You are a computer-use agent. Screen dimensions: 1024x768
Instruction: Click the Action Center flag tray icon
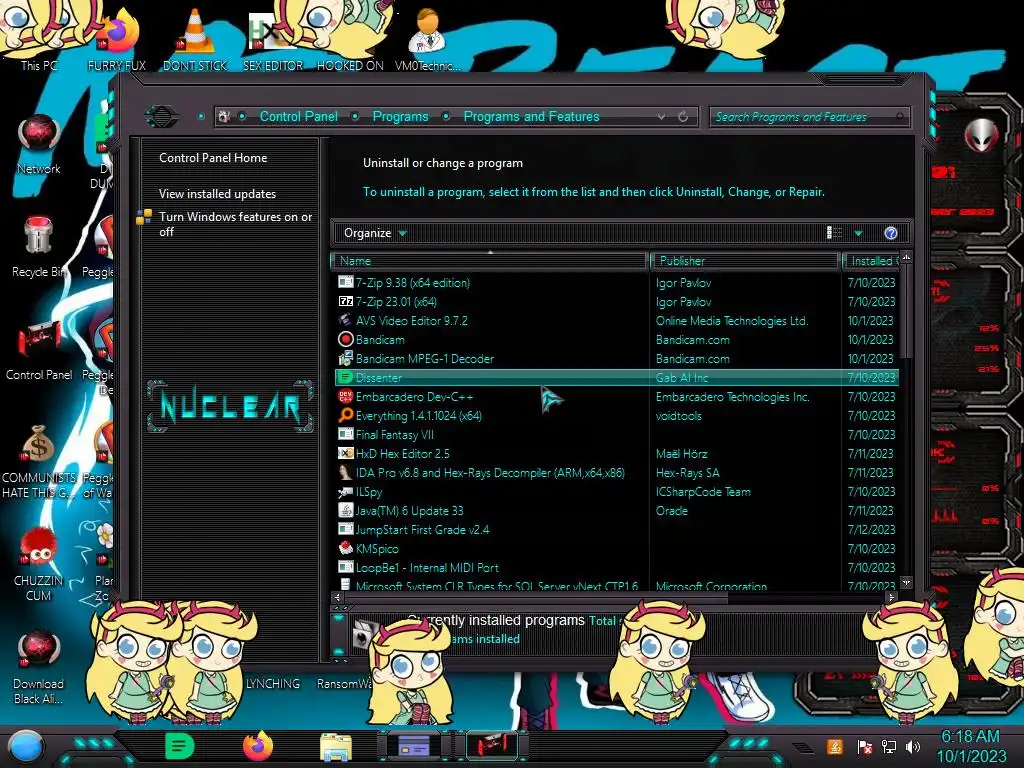point(865,746)
